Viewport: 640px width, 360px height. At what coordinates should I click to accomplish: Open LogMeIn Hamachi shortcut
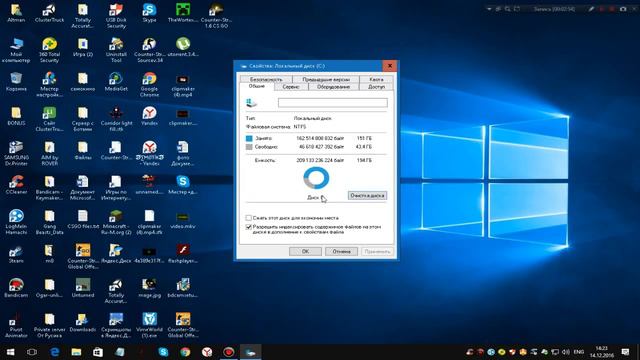tap(16, 222)
